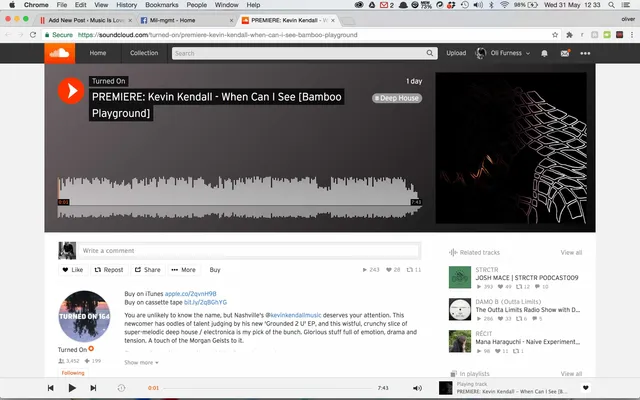Click the @kevinkendallmusic mention
Image resolution: width=640 pixels, height=400 pixels.
tap(293, 315)
